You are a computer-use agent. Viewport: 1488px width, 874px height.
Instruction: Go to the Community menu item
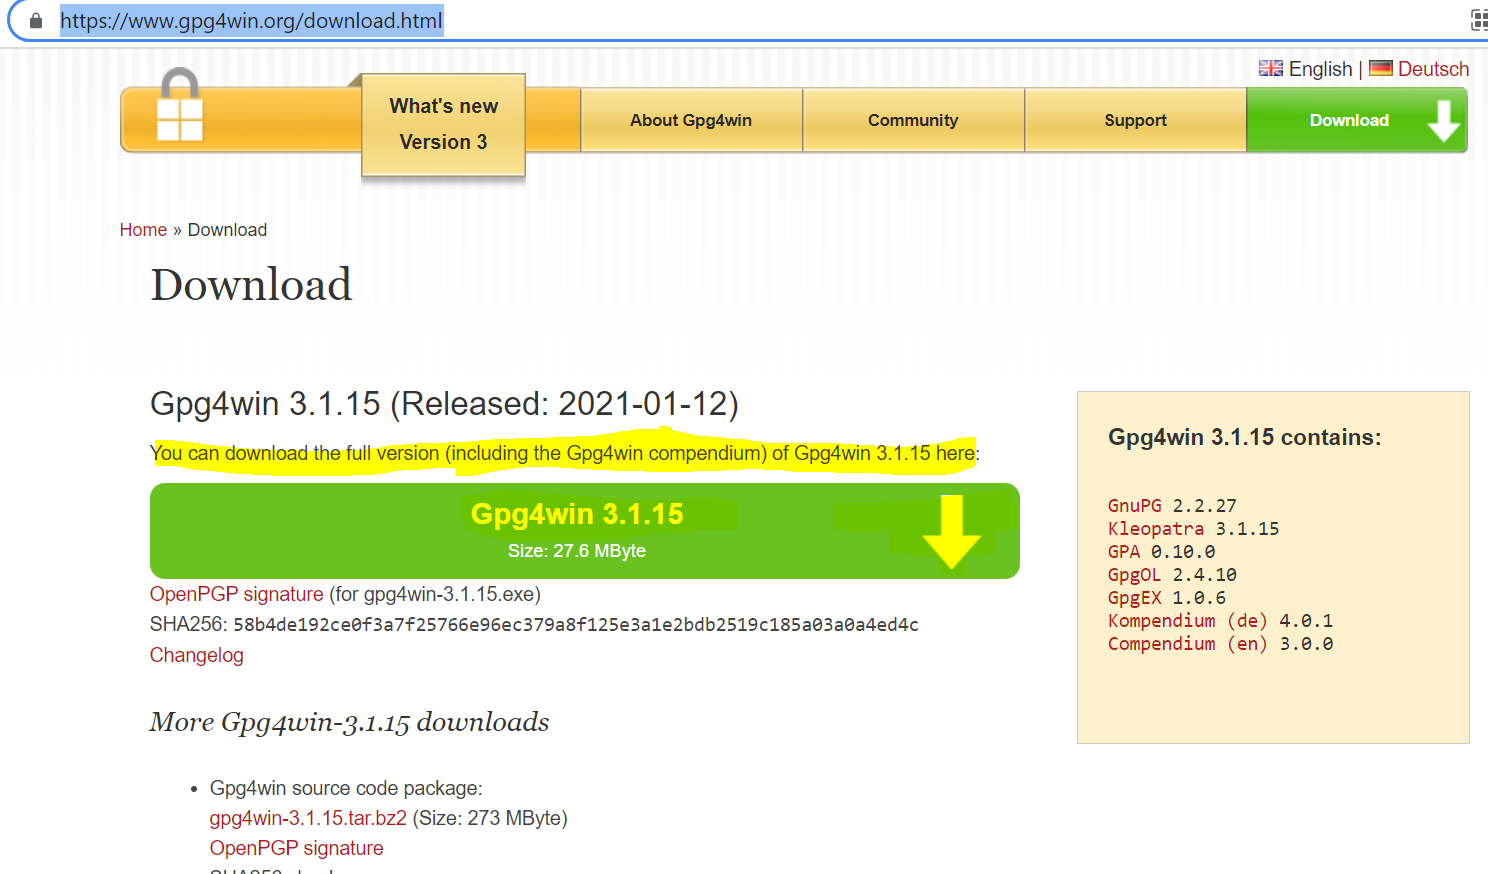913,120
